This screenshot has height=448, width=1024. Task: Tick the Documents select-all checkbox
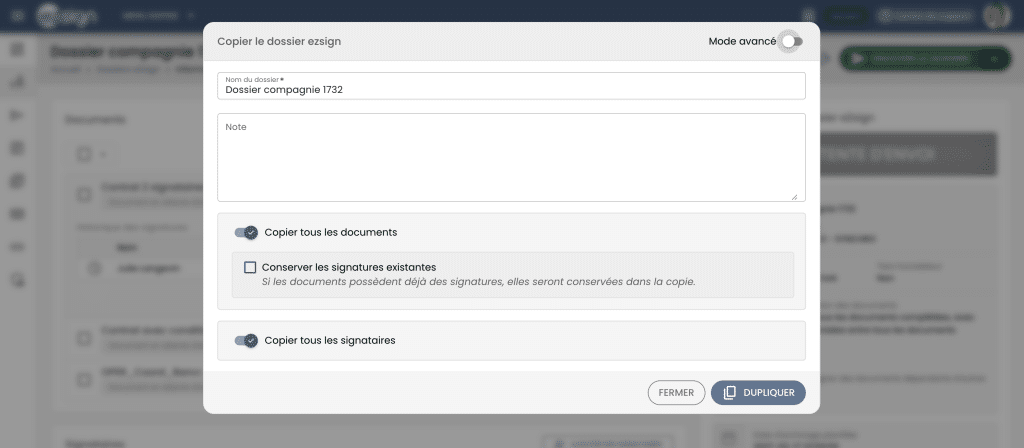click(x=84, y=155)
